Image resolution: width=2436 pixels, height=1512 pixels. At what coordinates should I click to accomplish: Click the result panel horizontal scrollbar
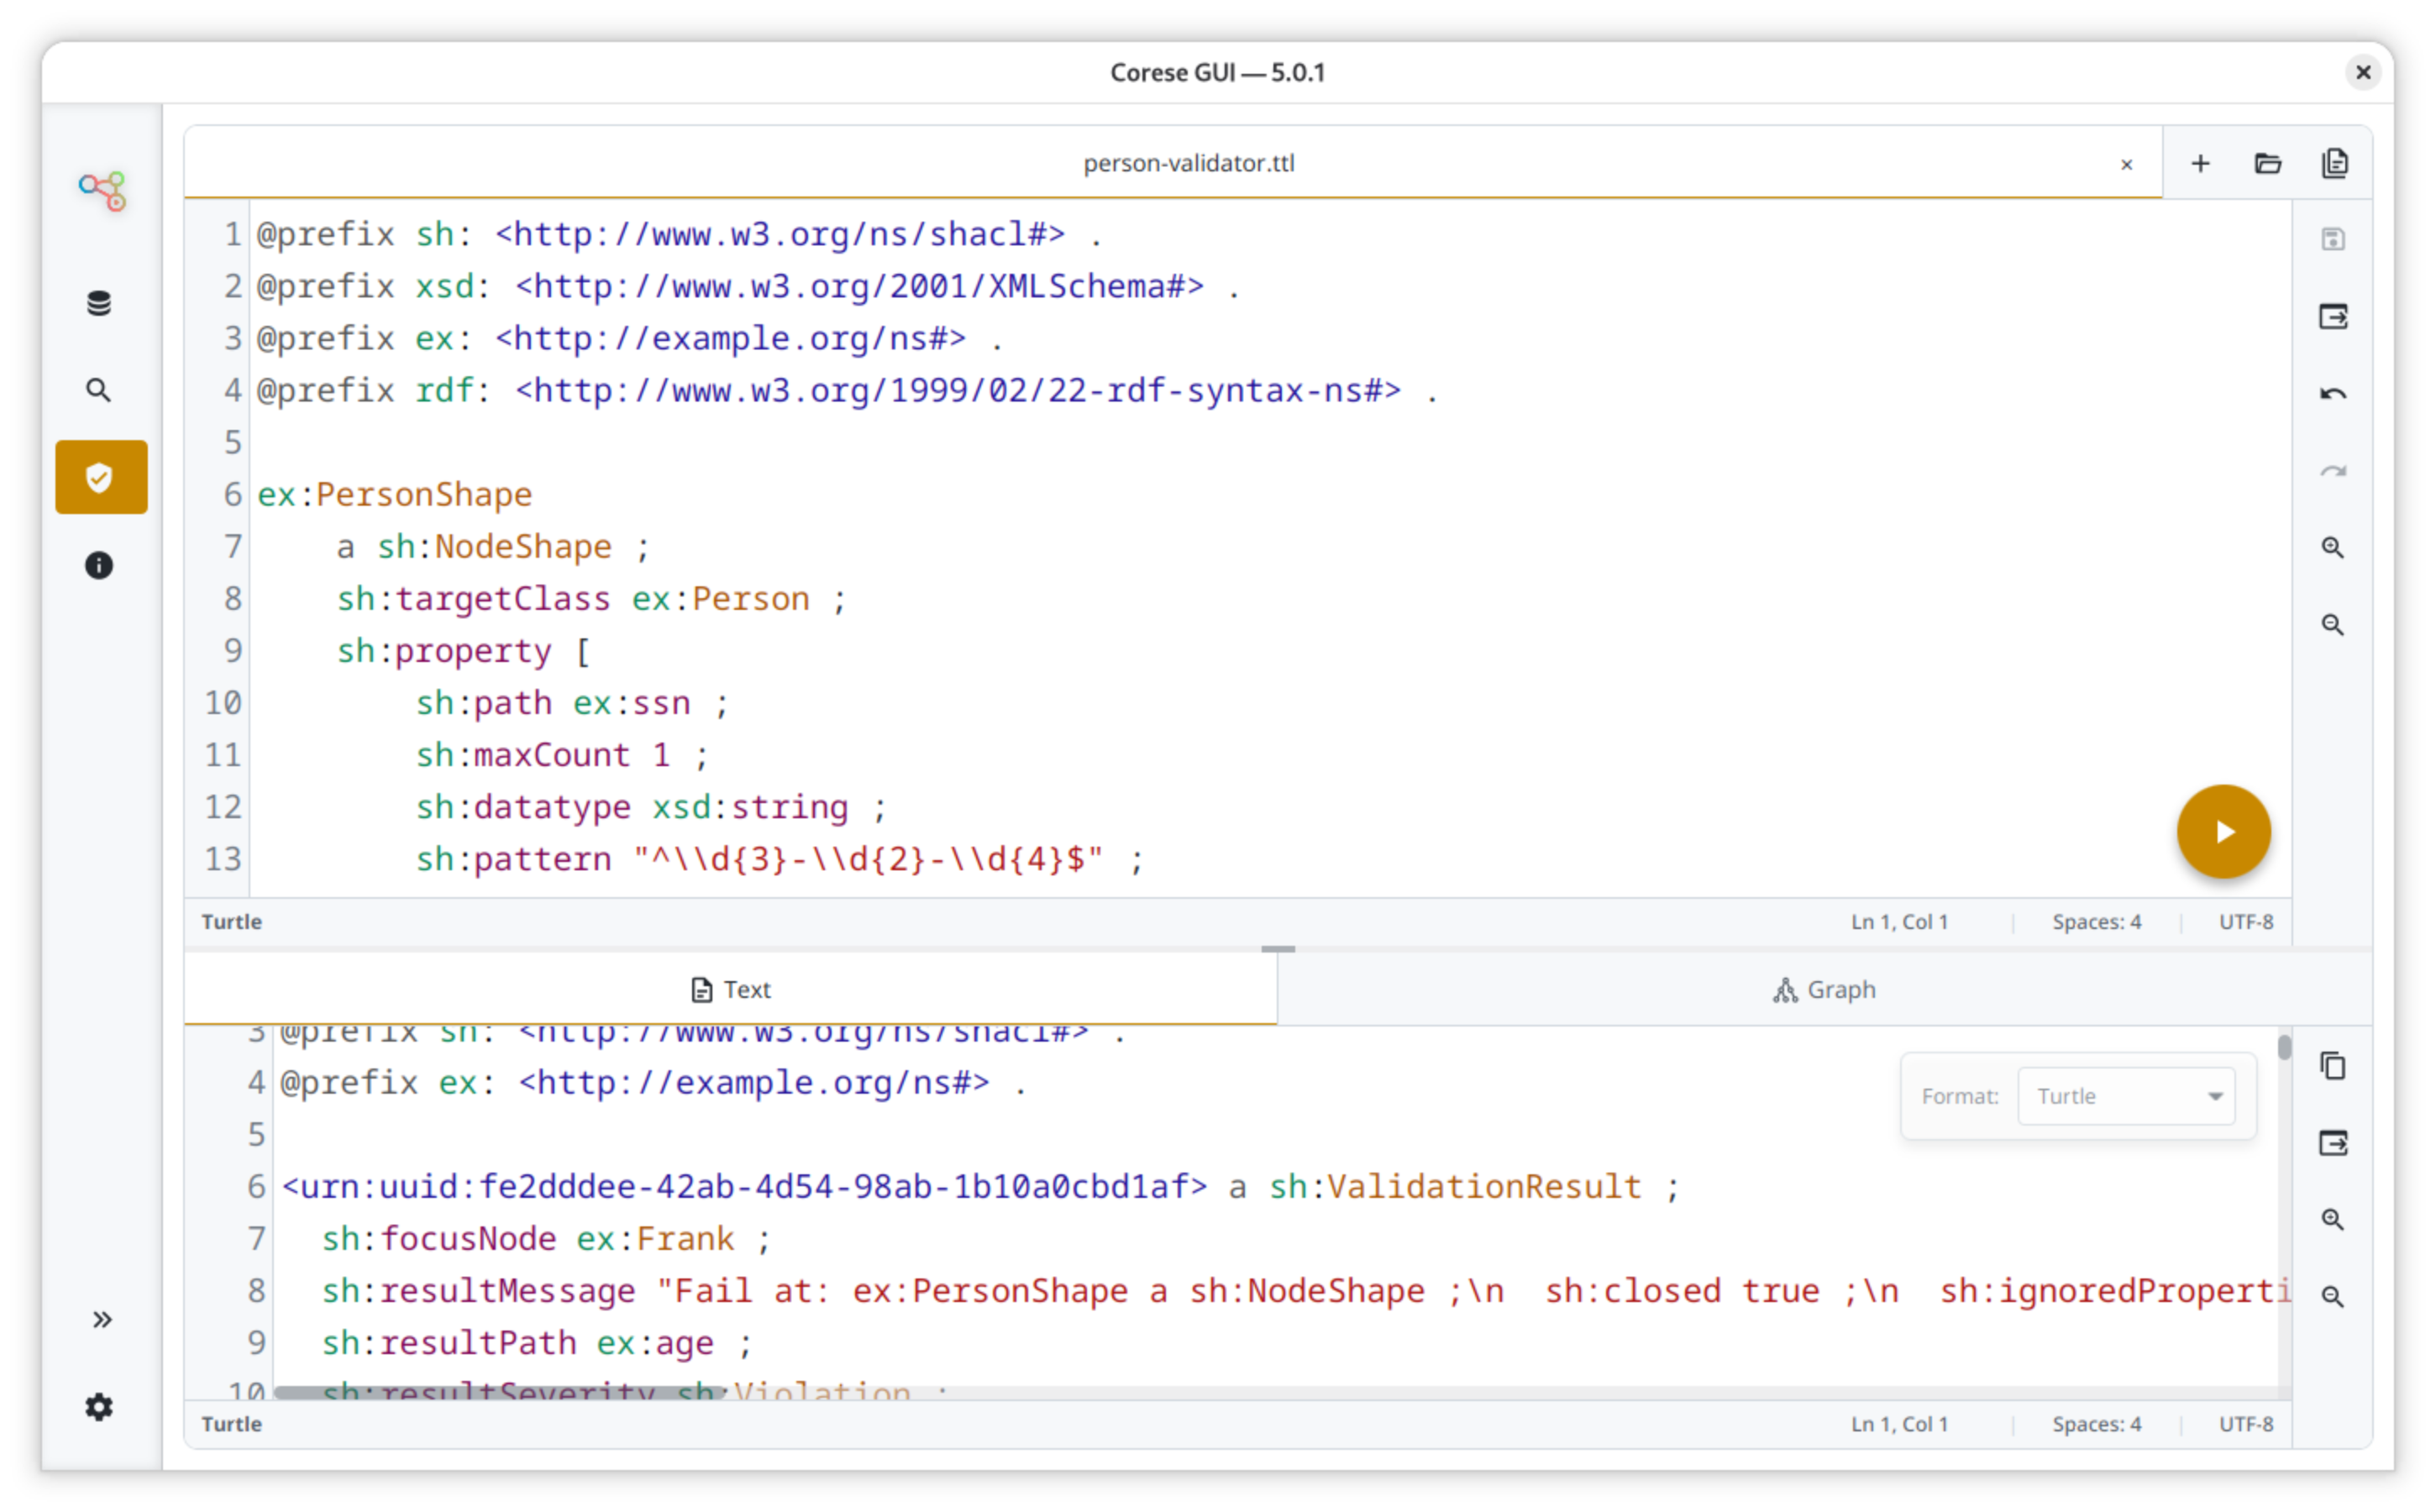497,1392
